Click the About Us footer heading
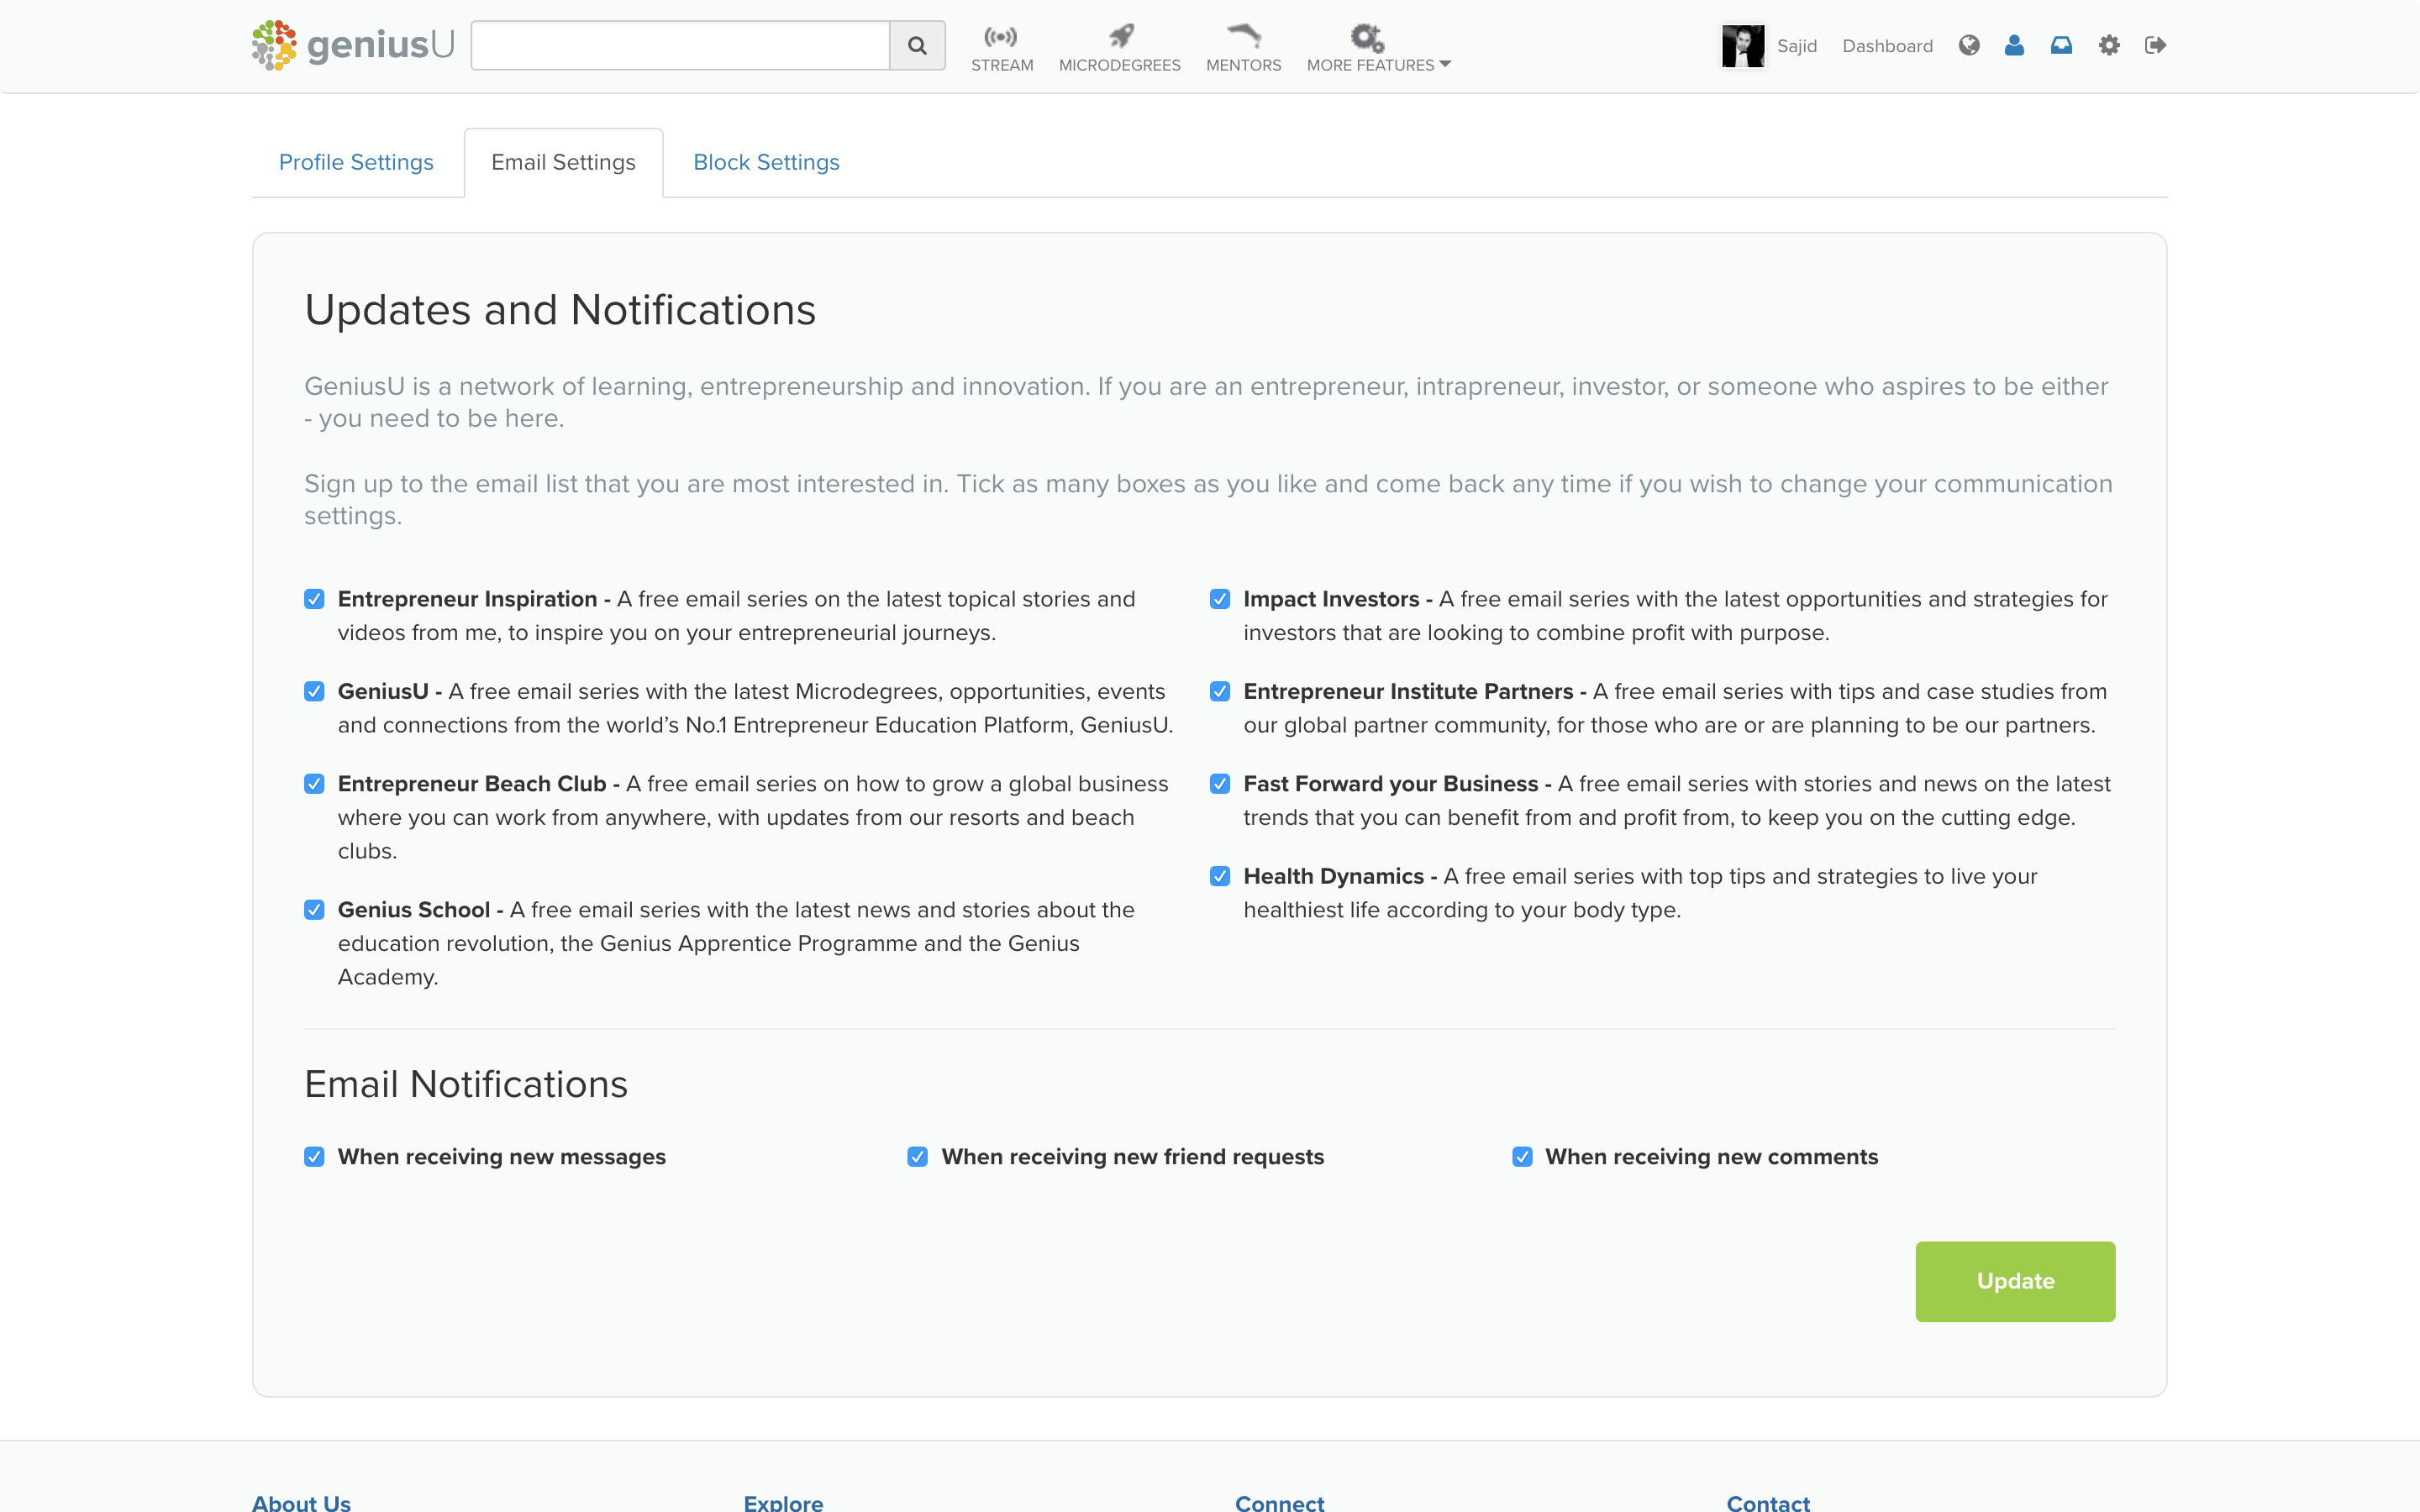The height and width of the screenshot is (1512, 2420). click(x=301, y=1502)
